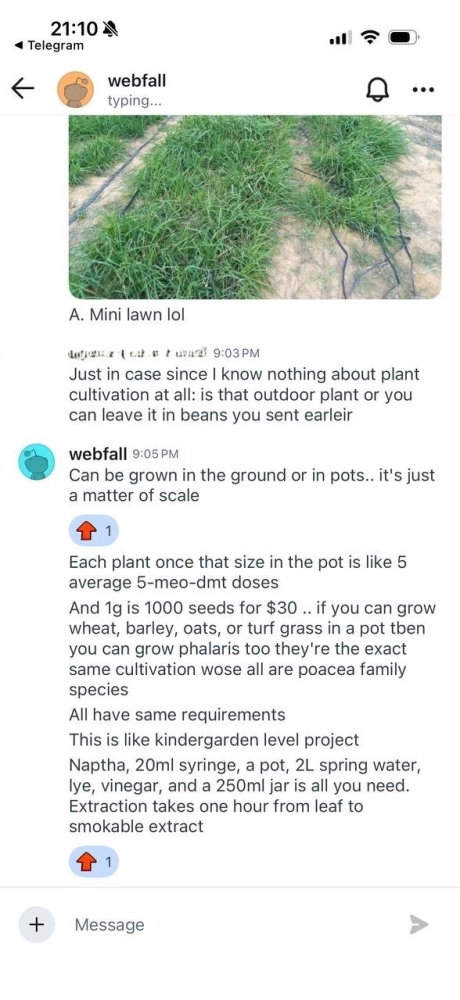Tap the plus attachment button

(x=36, y=924)
